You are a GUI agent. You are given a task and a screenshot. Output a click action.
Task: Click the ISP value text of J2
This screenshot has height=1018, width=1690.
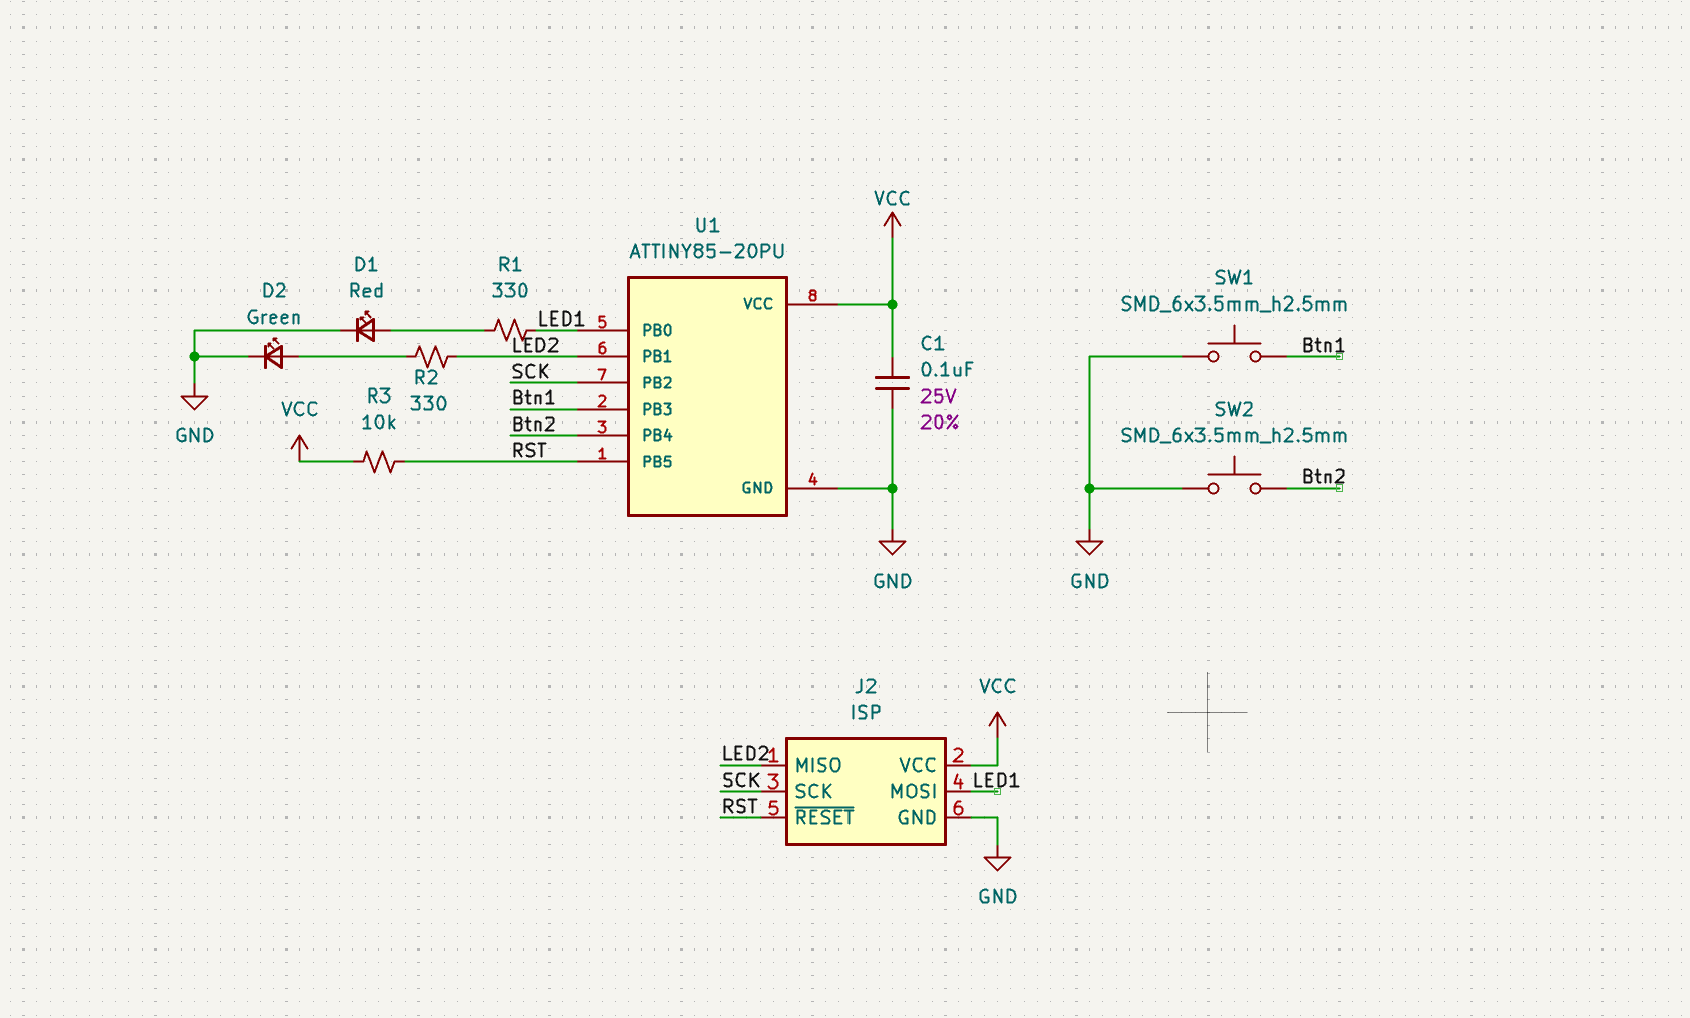coord(866,712)
